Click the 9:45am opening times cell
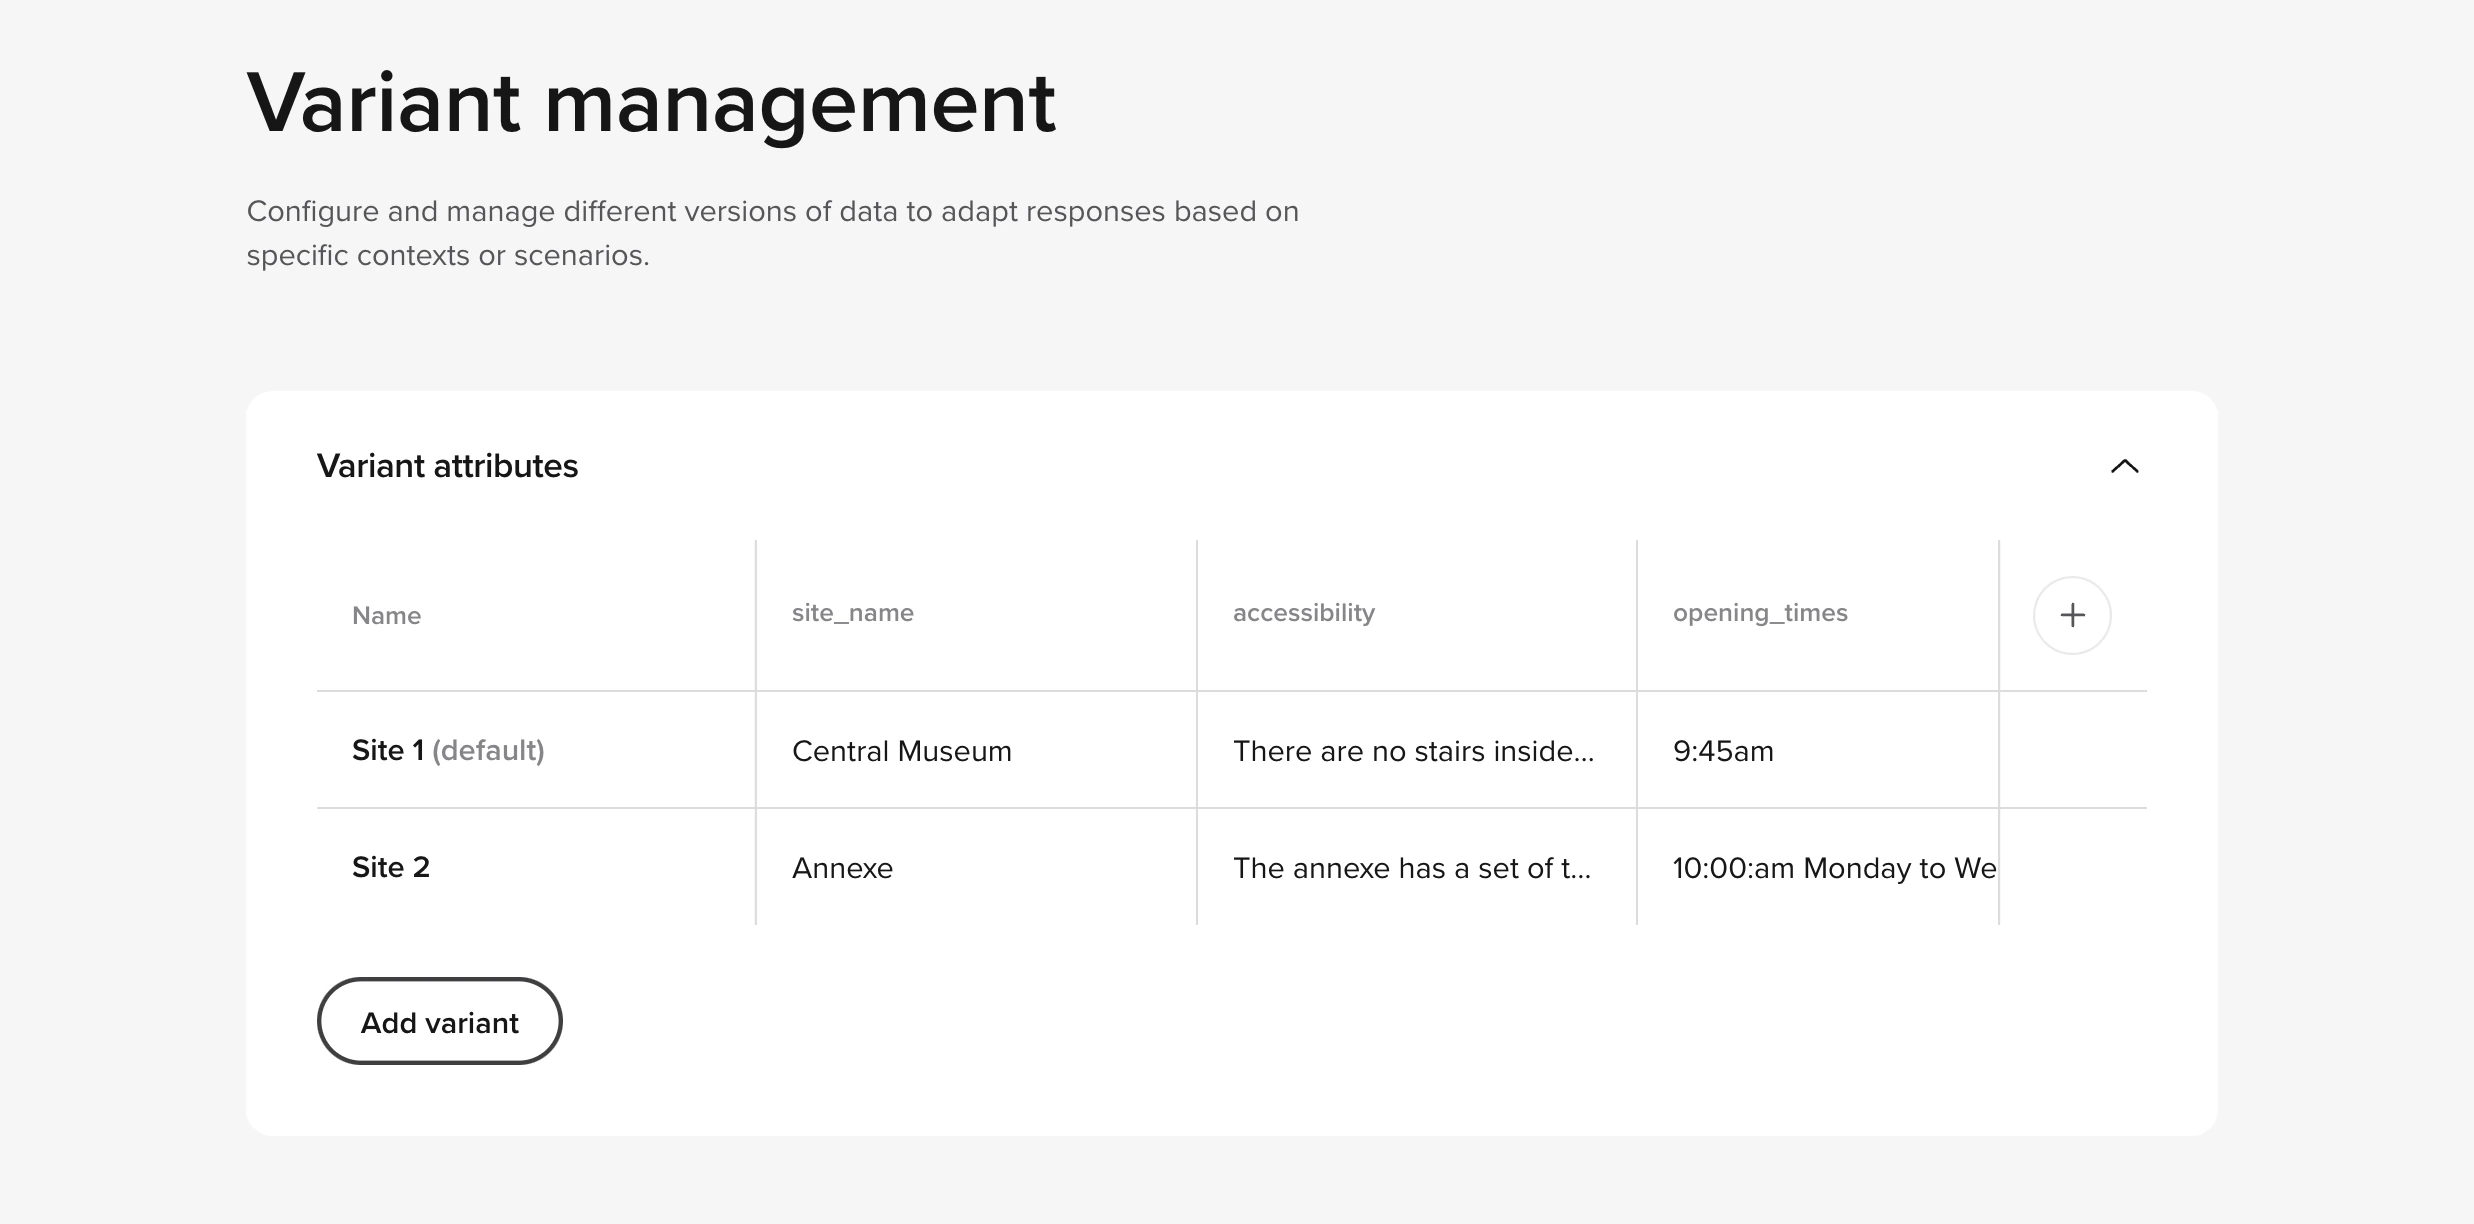Screen dimensions: 2474x1224 (1722, 751)
